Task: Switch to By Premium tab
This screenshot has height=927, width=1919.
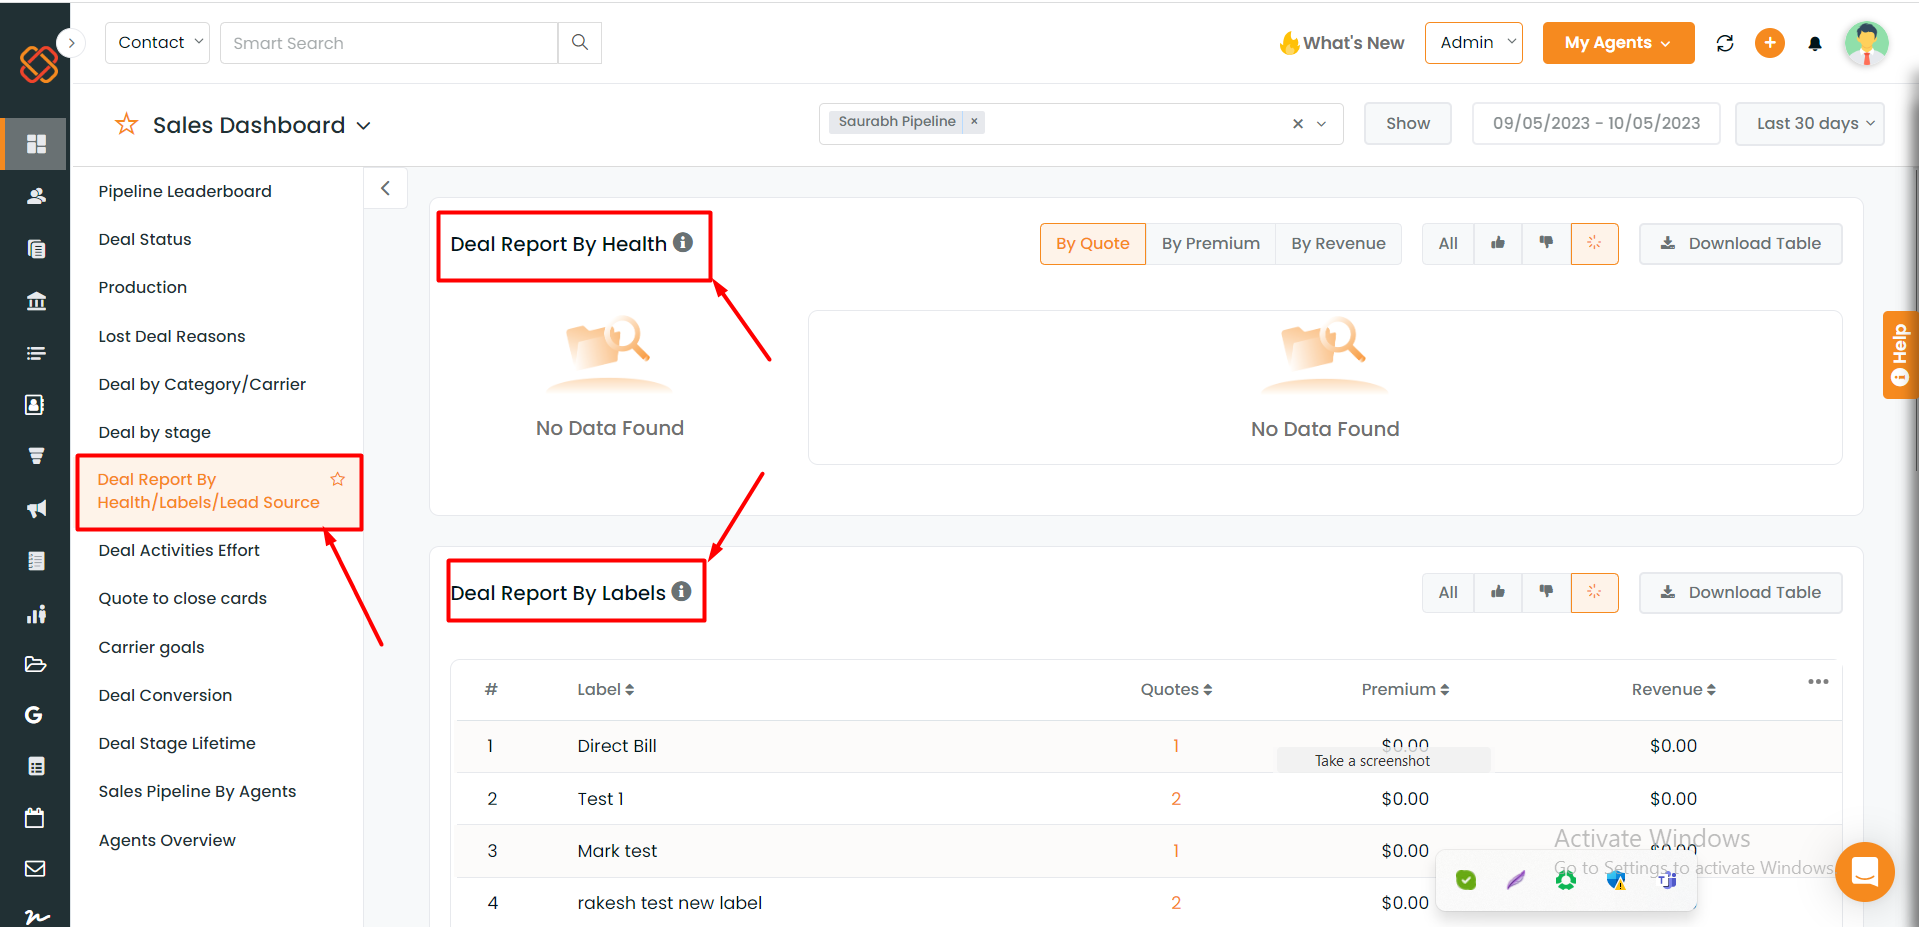Action: 1210,244
